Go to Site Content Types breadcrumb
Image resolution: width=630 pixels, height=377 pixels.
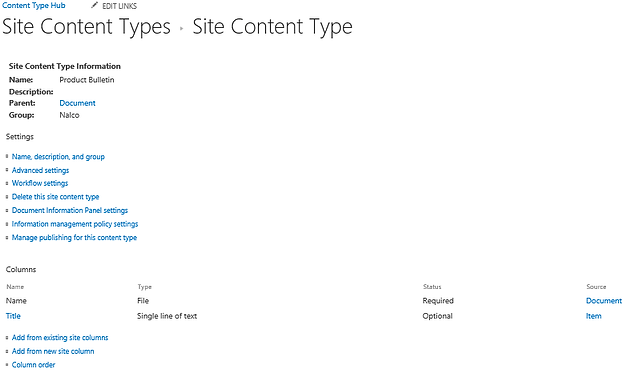coord(86,27)
